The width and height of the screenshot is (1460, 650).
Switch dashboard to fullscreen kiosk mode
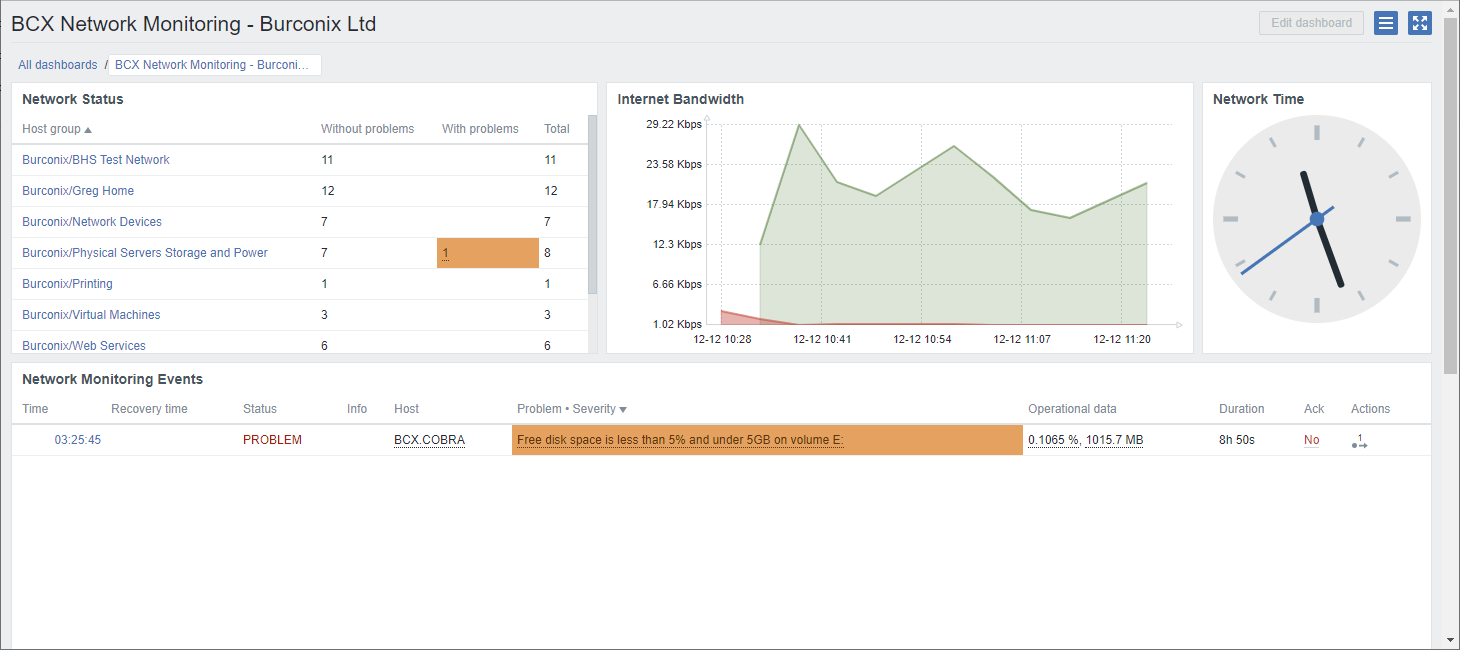point(1420,23)
